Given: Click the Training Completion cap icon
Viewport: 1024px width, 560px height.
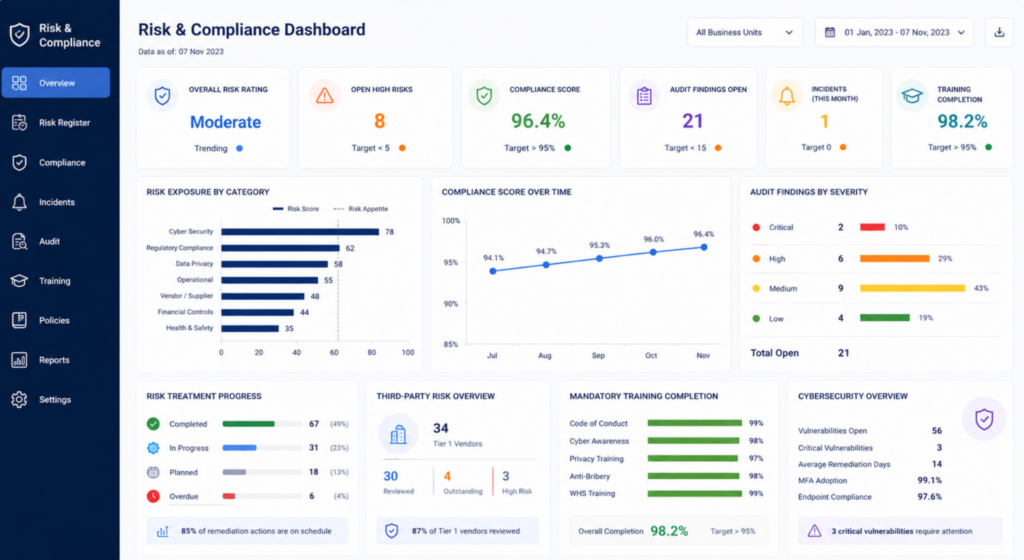Looking at the screenshot, I should [912, 96].
